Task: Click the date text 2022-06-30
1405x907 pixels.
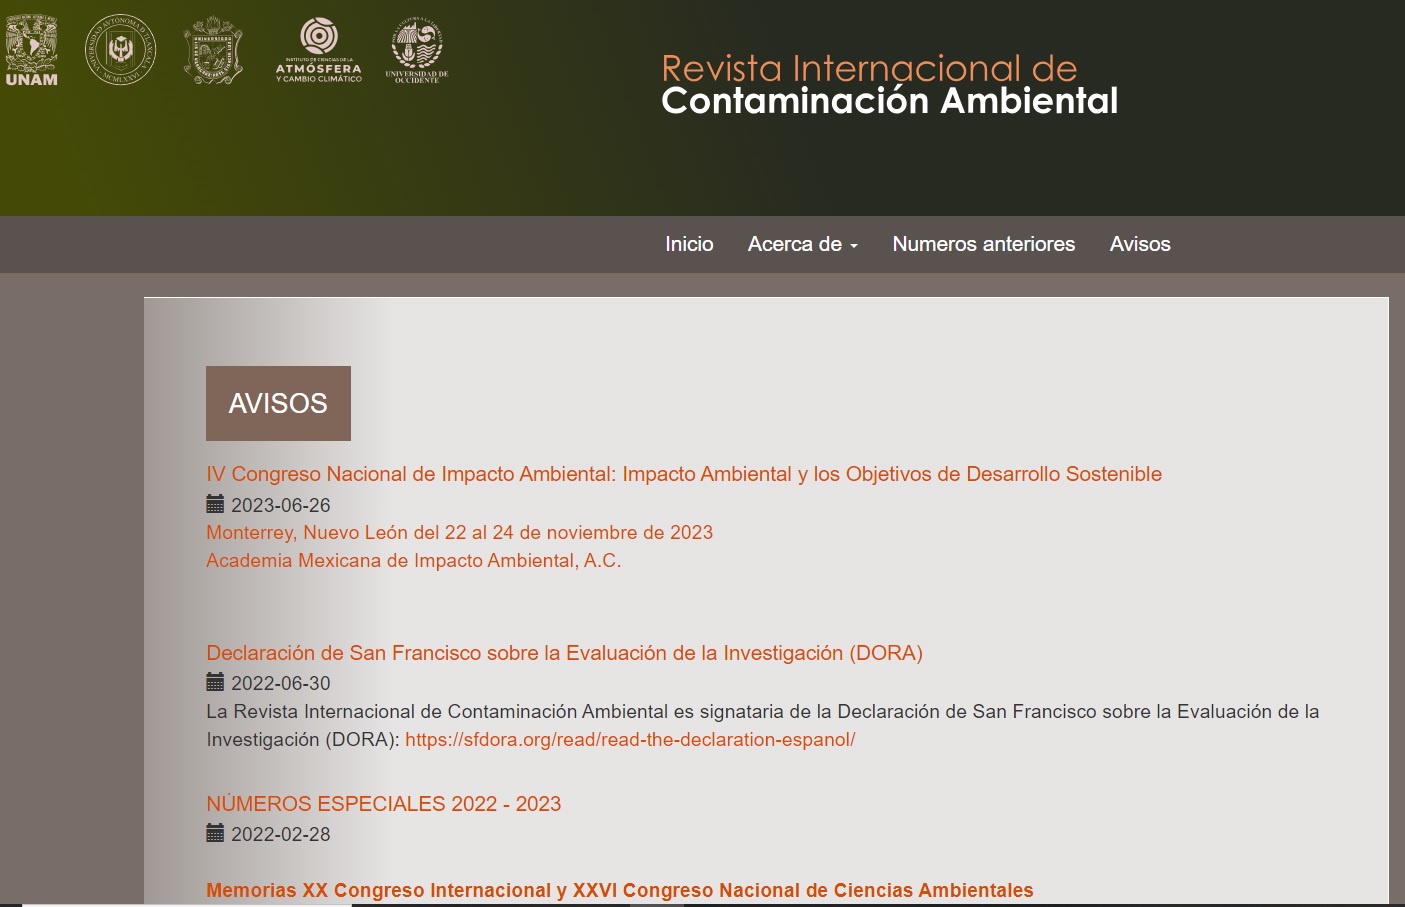Action: (x=281, y=683)
